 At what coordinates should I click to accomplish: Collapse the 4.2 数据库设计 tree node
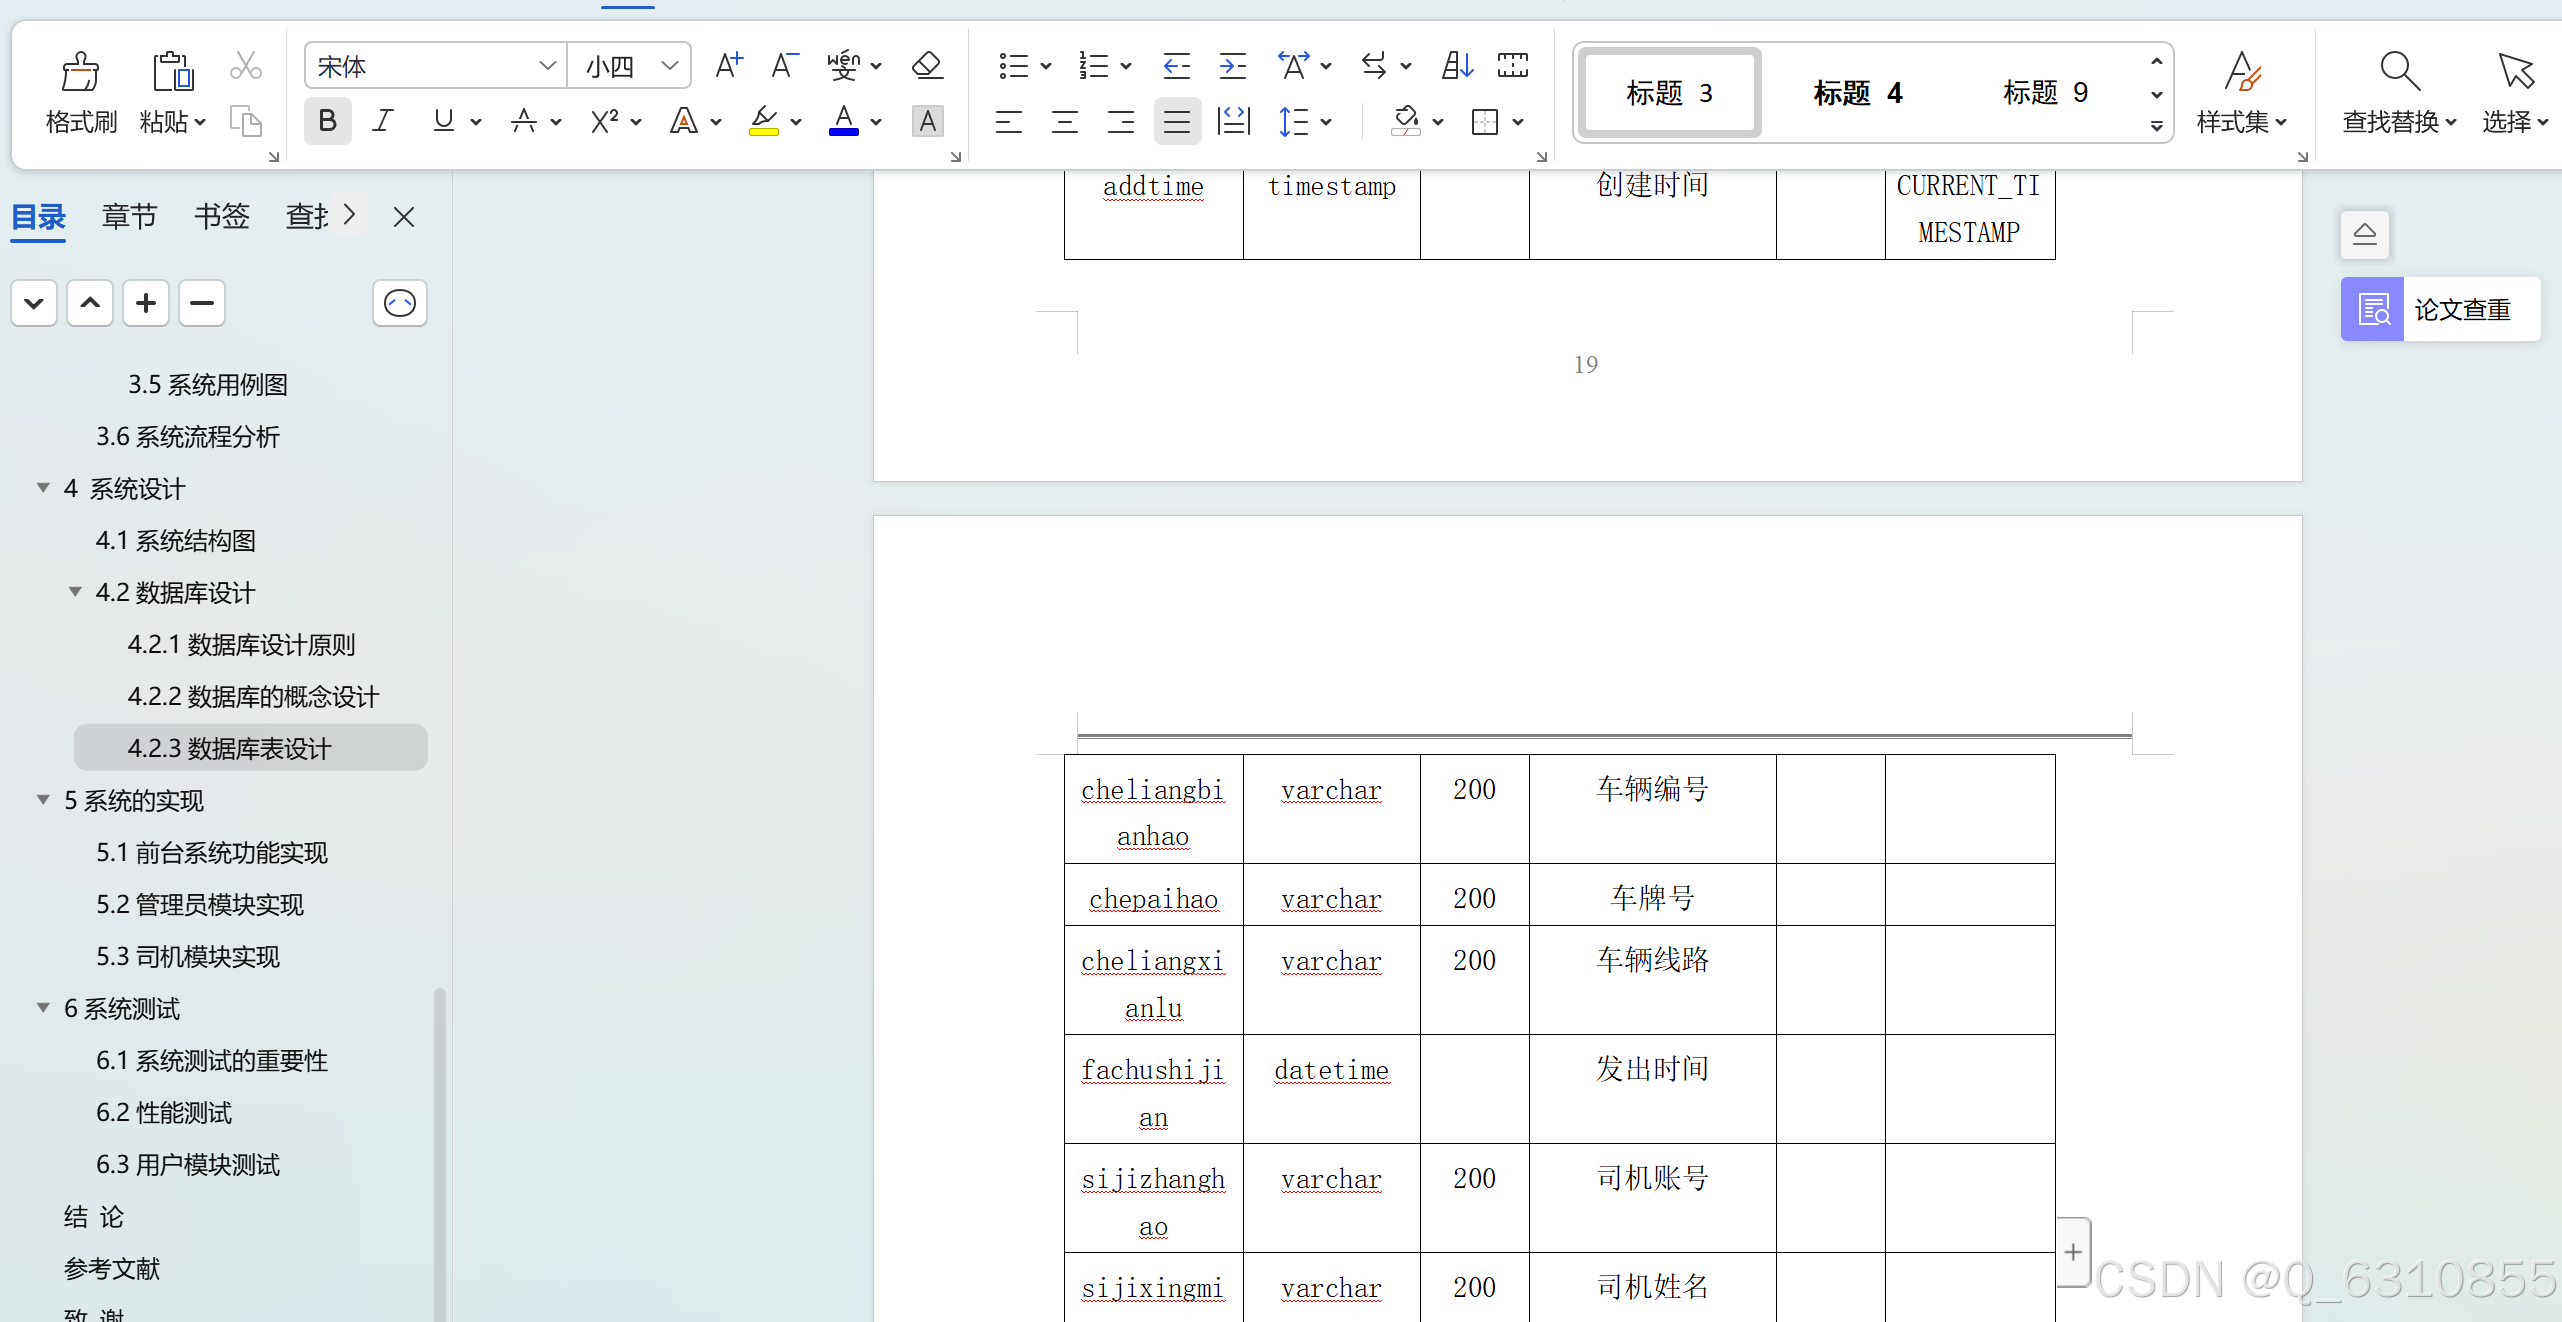click(x=75, y=592)
